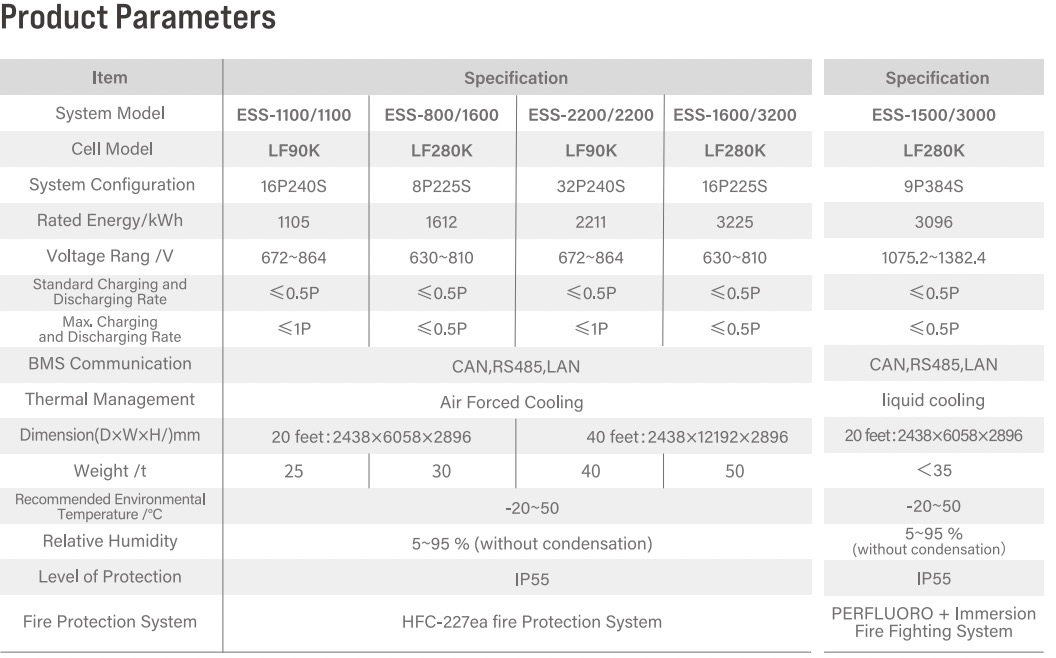The height and width of the screenshot is (658, 1056).
Task: Click the ESS-2200/2200 model cell
Action: (590, 115)
